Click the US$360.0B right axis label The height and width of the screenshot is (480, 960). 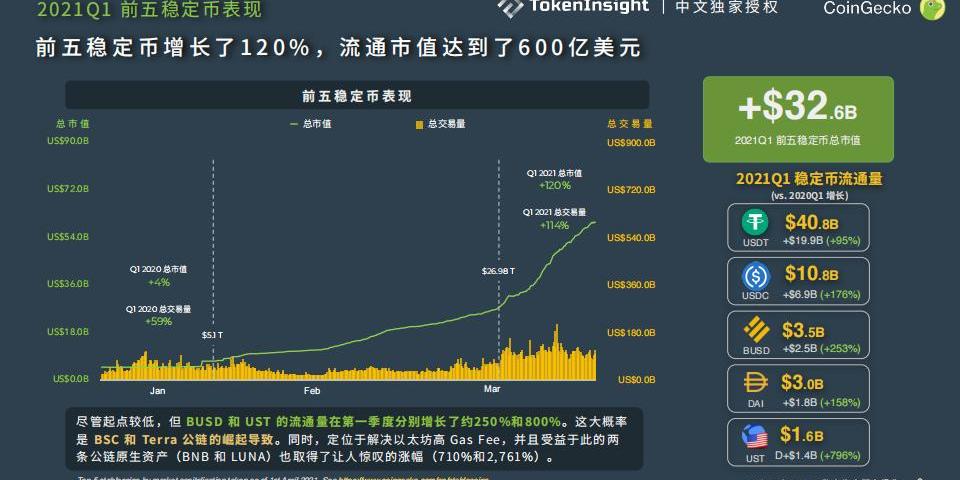[x=632, y=285]
